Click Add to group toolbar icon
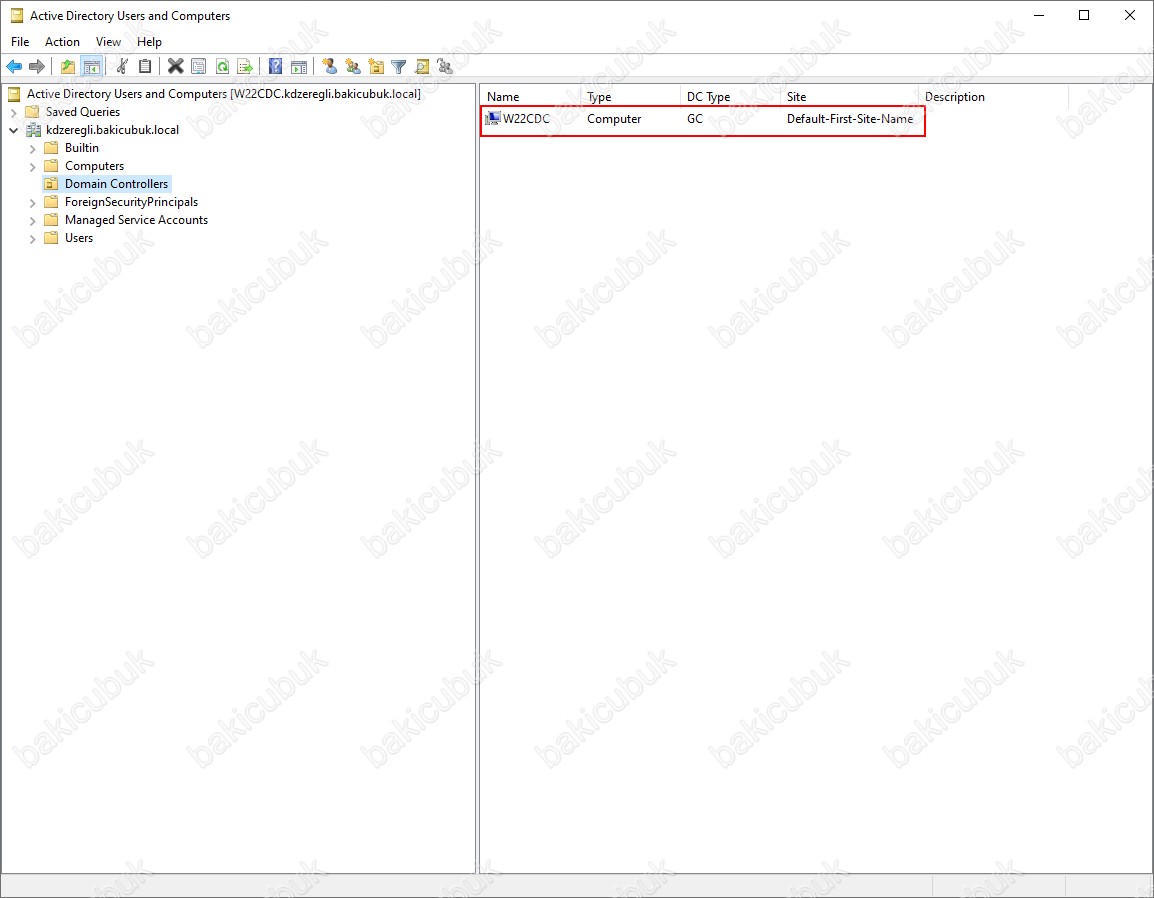The height and width of the screenshot is (898, 1154). tap(445, 67)
